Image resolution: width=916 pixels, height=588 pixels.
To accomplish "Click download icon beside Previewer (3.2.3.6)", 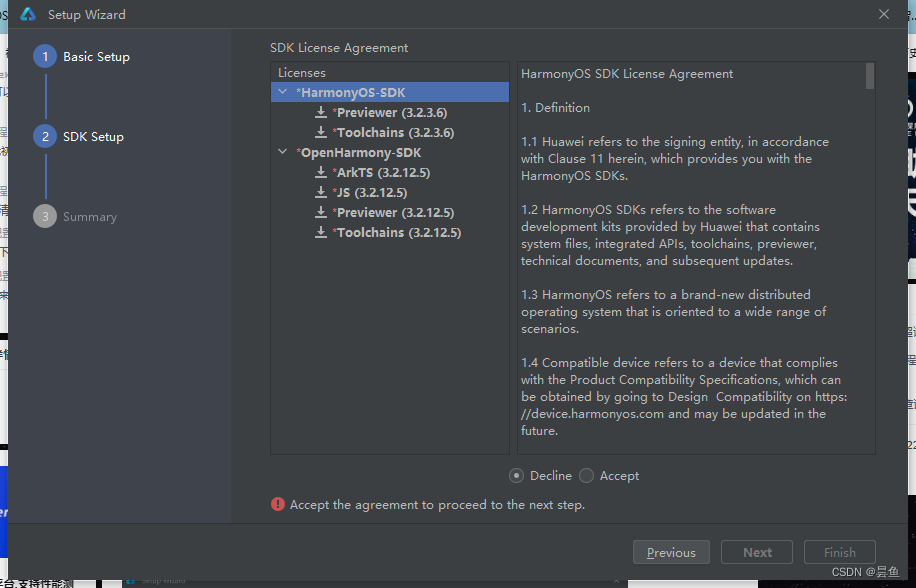I will coord(321,112).
